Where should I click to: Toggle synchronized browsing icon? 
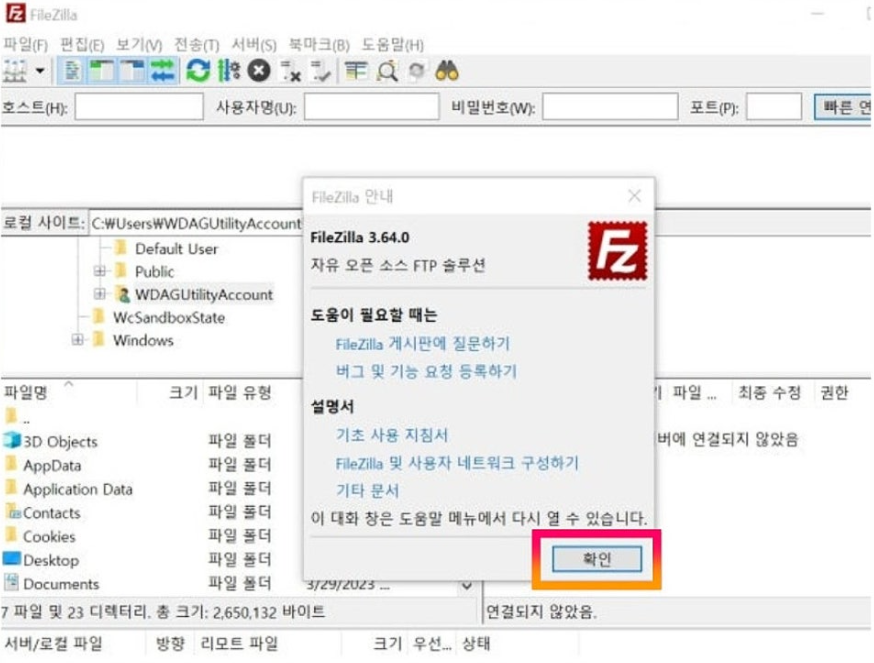417,71
